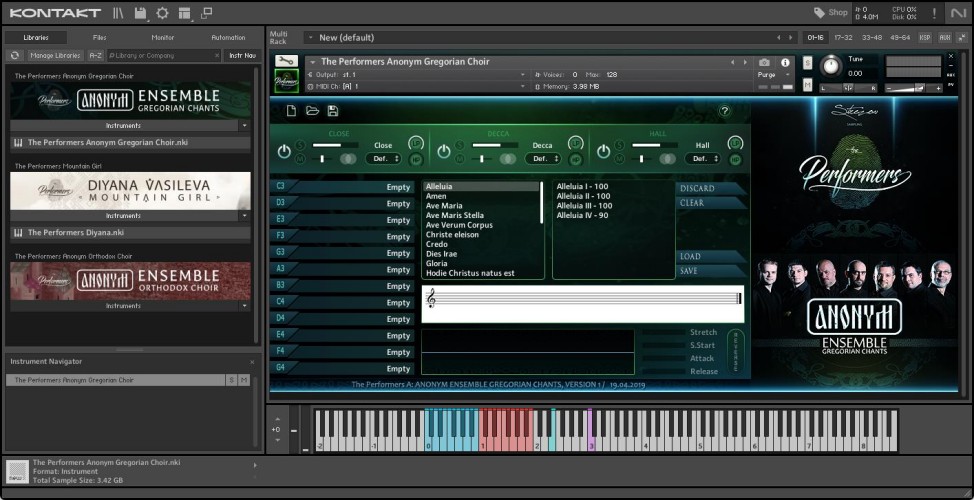Click the question mark help icon
974x500 pixels.
[724, 111]
